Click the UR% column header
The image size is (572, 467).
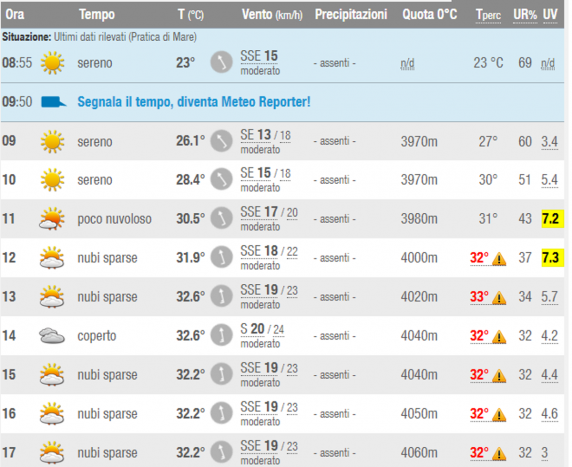pos(525,15)
